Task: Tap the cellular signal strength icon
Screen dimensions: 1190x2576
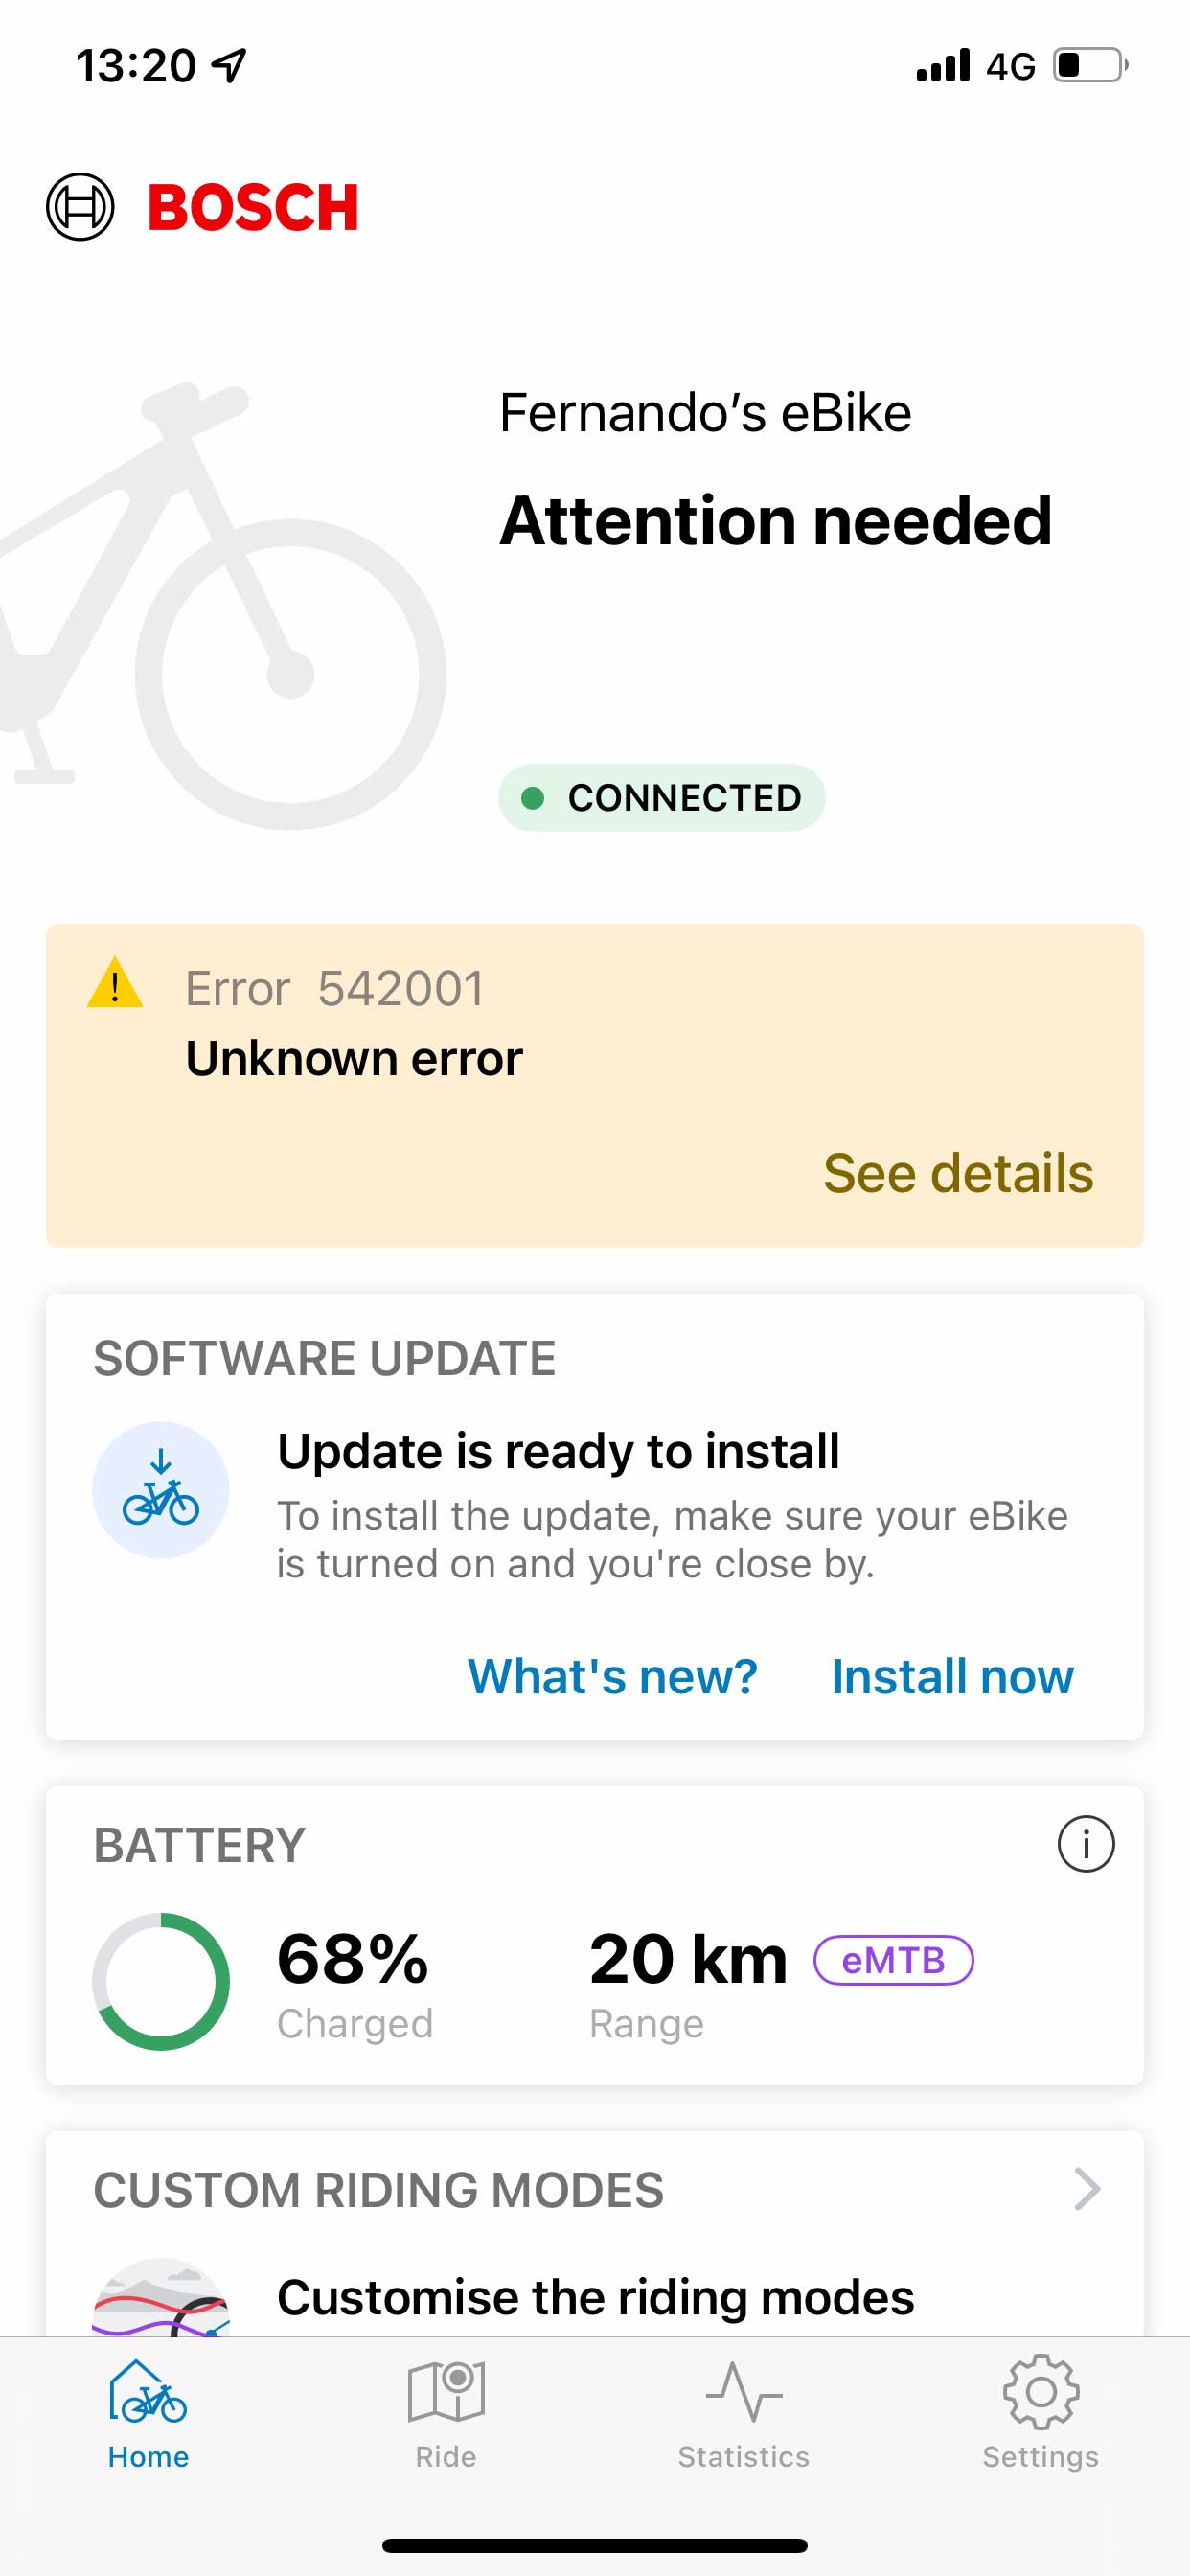Action: pos(943,66)
